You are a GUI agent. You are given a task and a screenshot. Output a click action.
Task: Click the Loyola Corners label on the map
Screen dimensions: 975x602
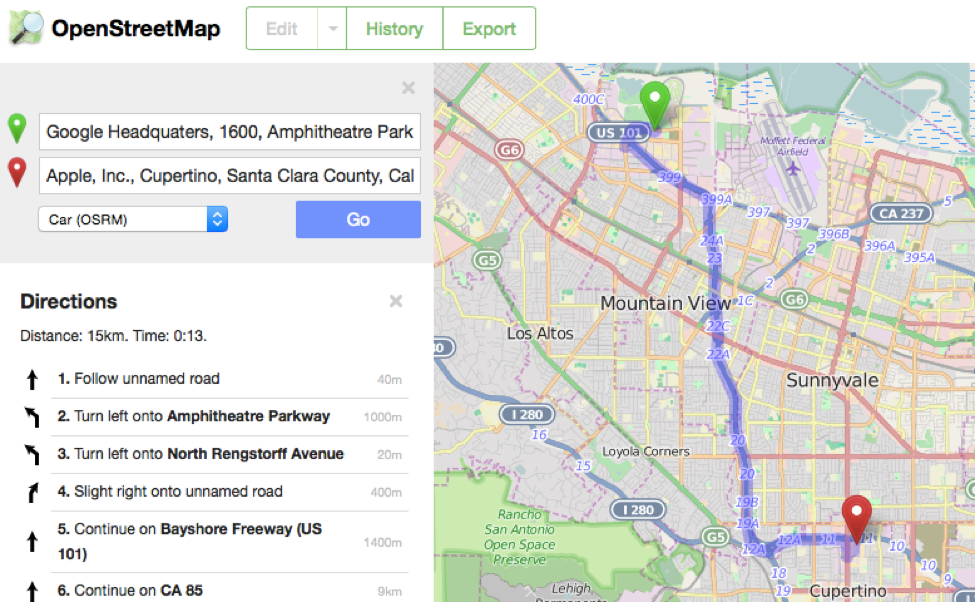645,452
